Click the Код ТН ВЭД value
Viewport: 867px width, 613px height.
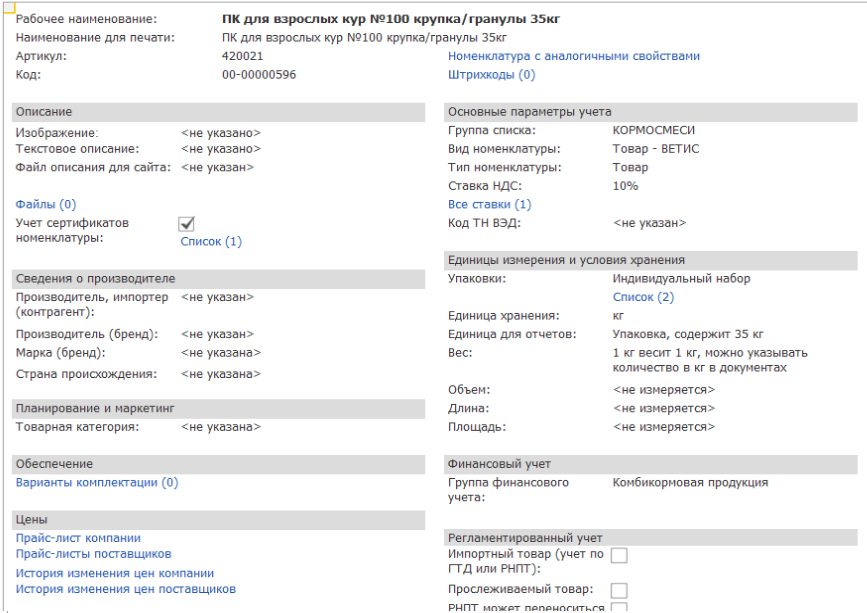pos(648,222)
